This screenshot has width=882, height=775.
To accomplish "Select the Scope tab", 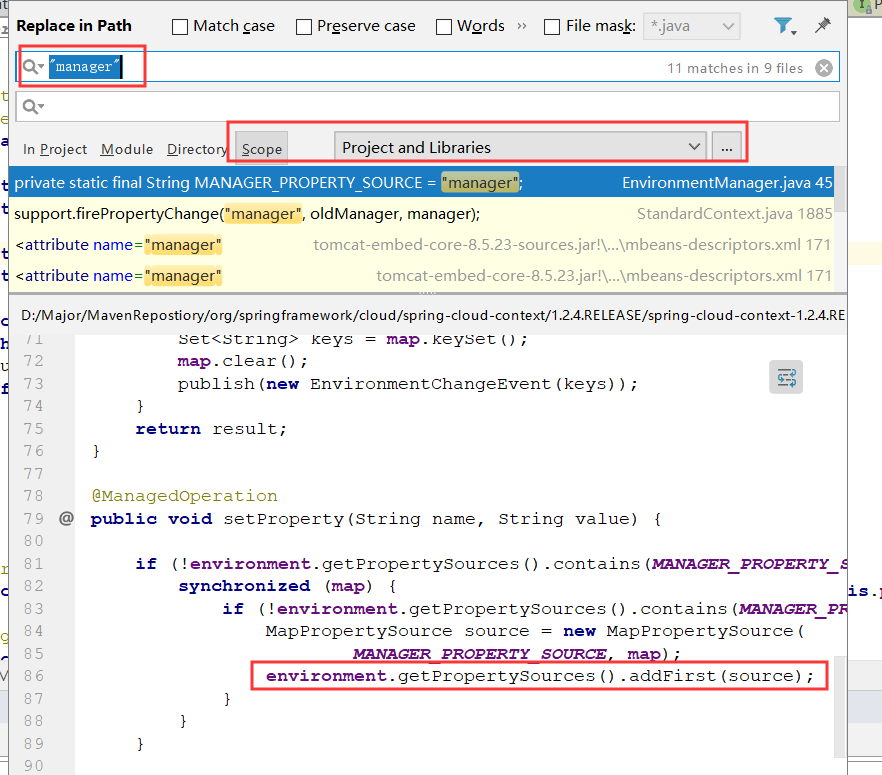I will [262, 148].
